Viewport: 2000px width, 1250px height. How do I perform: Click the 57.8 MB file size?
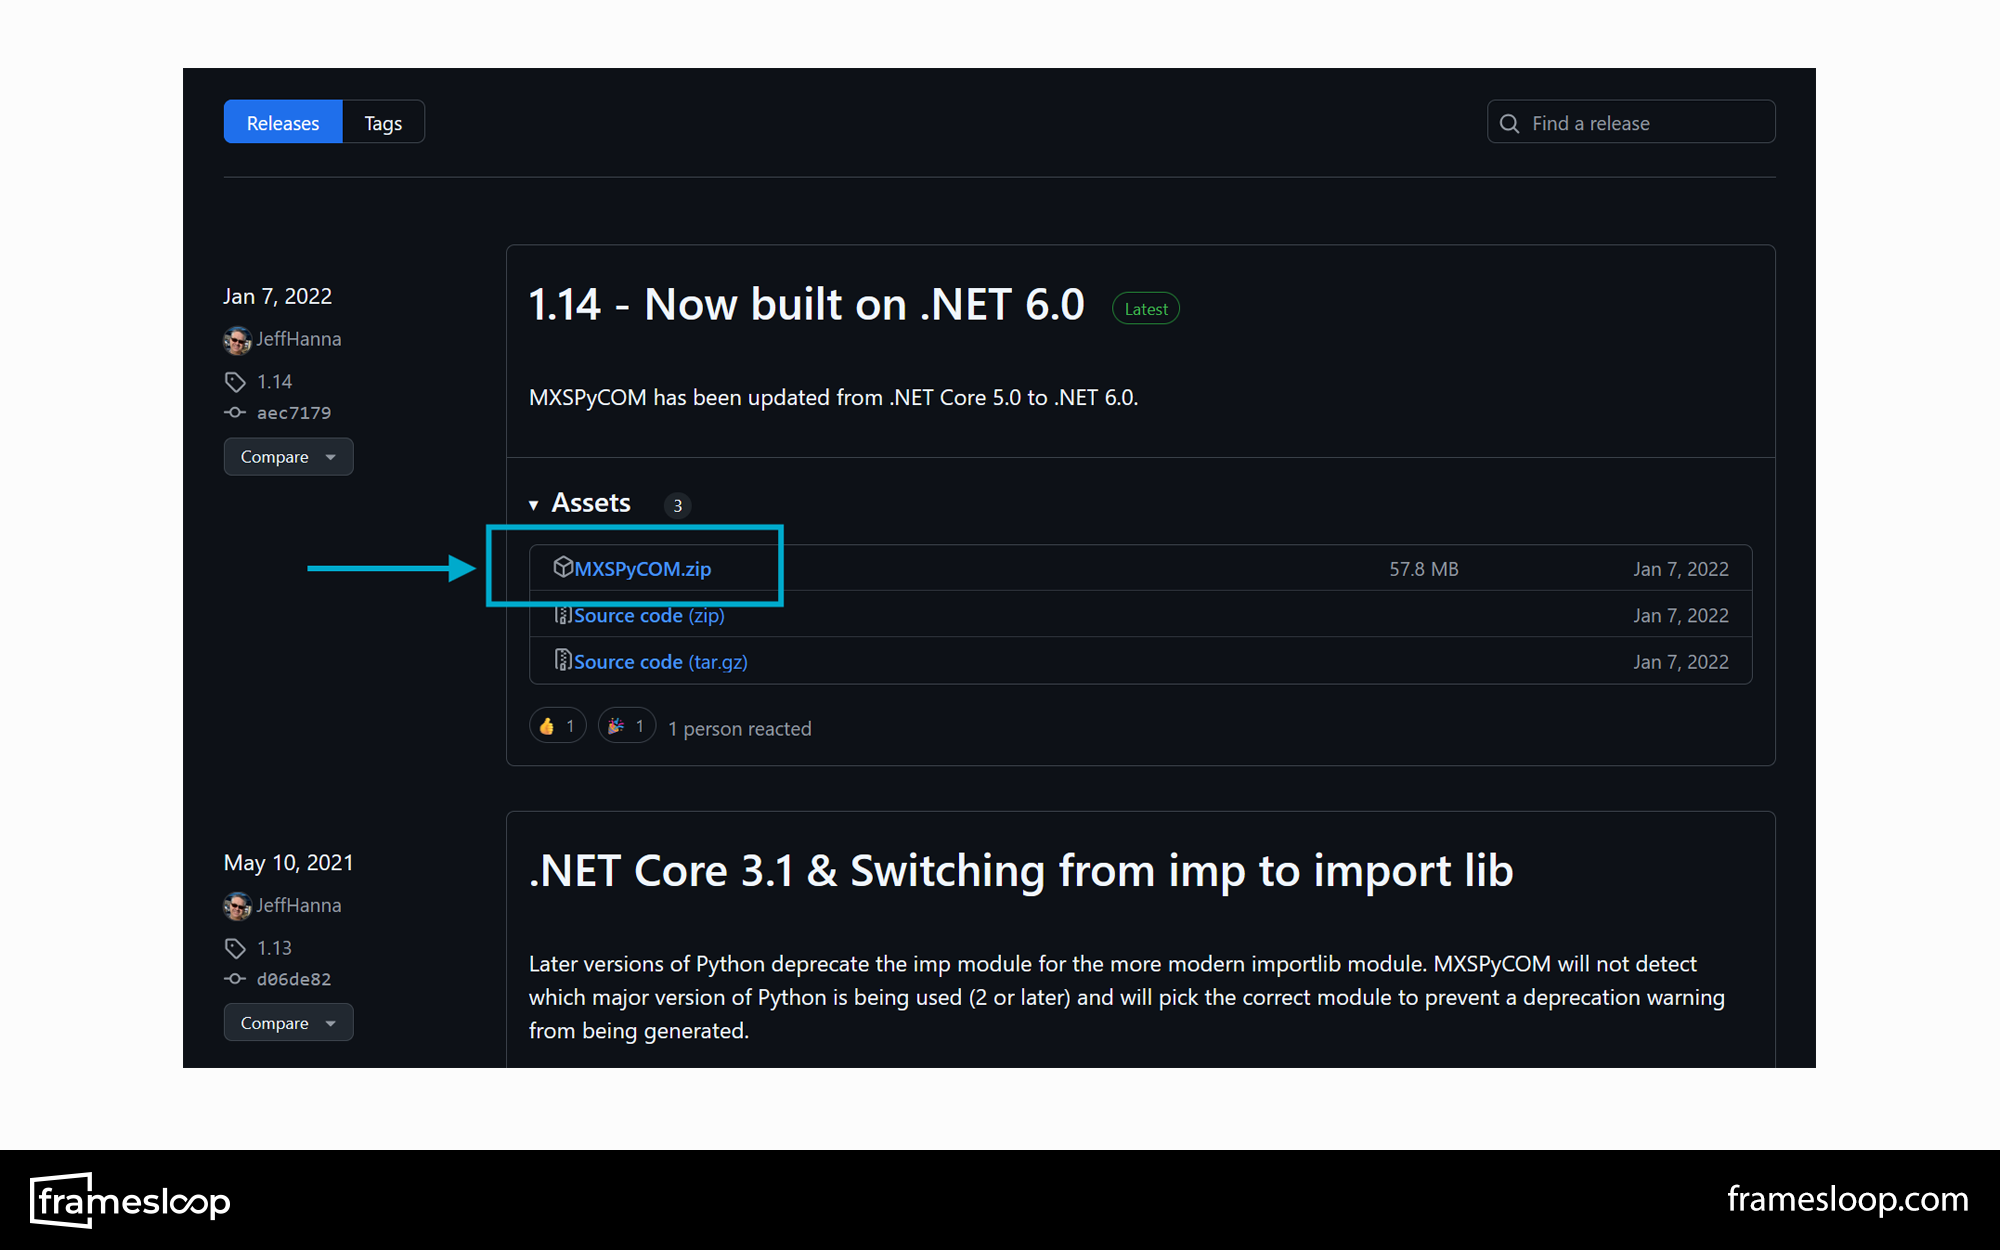click(1424, 569)
